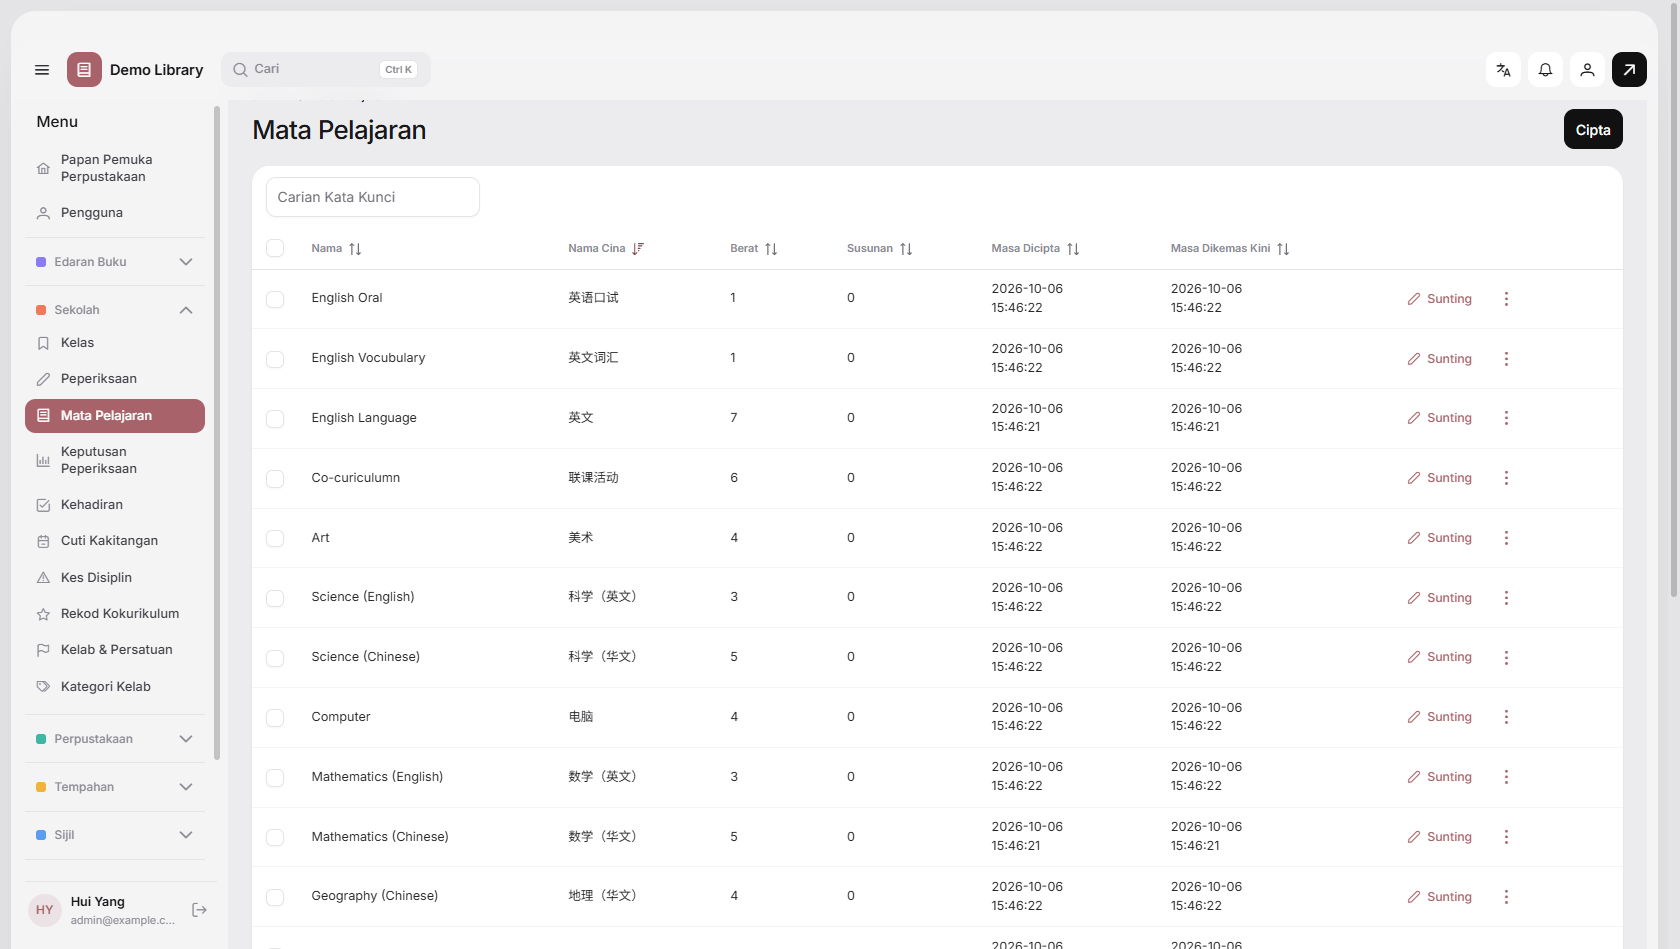Expand the Edaran Buku section

pyautogui.click(x=115, y=262)
